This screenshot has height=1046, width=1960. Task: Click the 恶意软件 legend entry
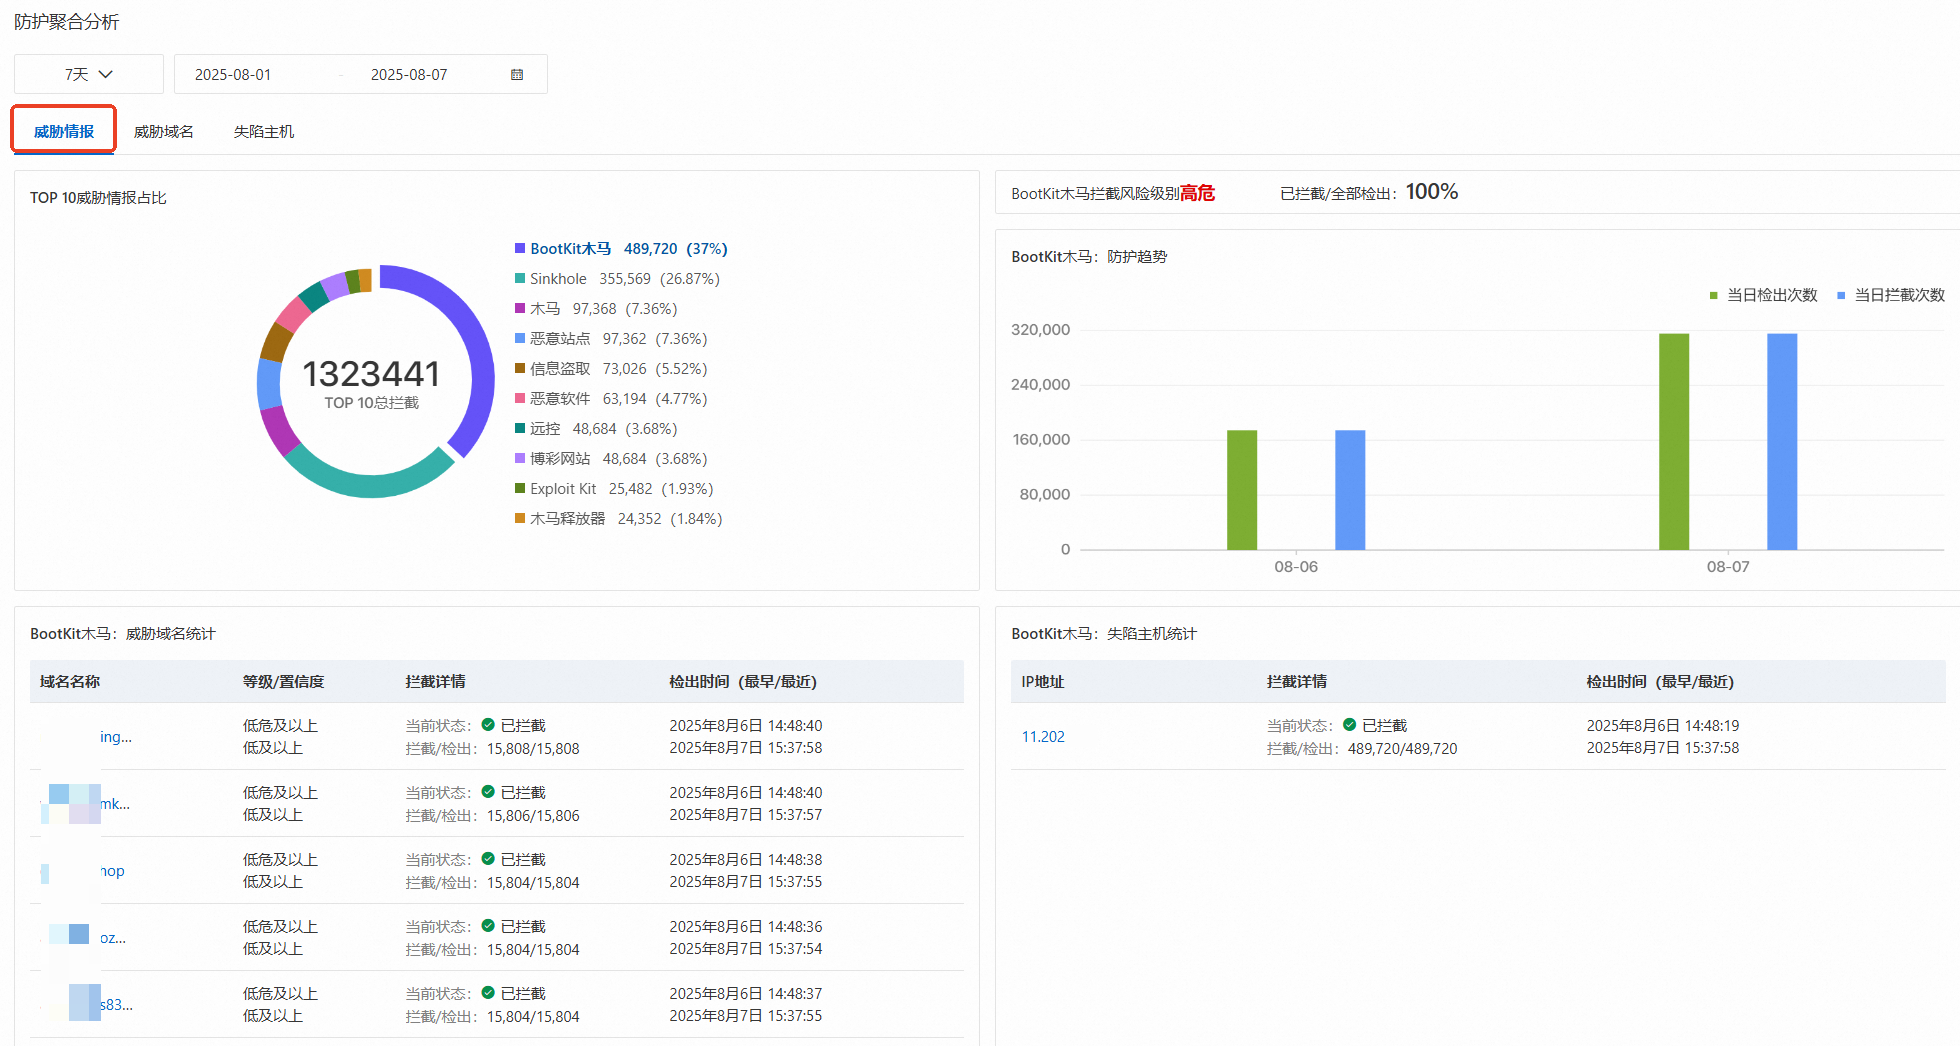611,399
